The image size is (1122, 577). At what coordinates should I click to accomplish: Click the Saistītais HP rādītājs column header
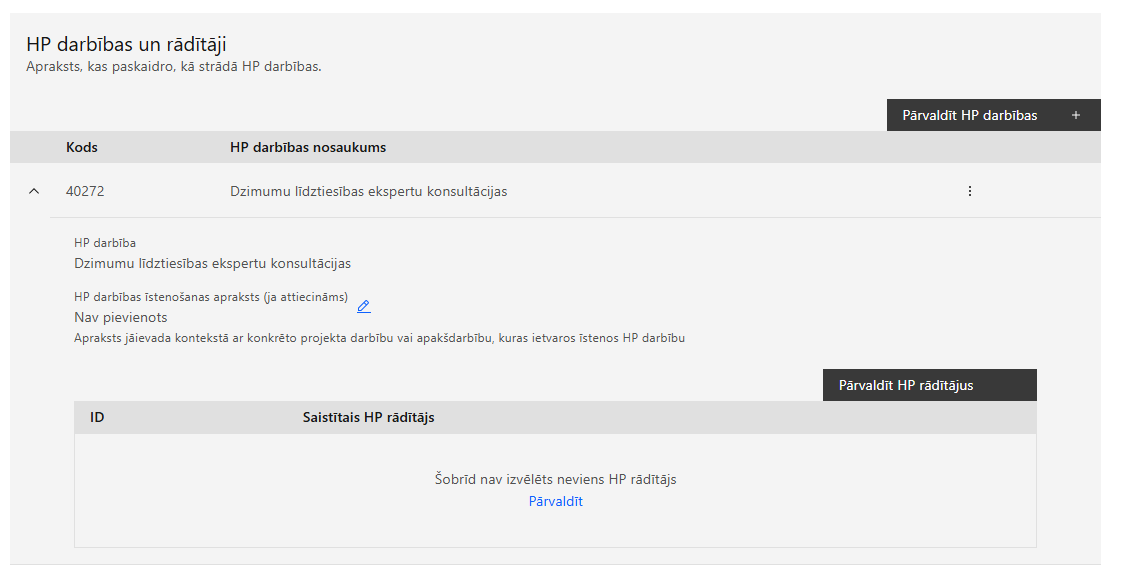[x=369, y=417]
